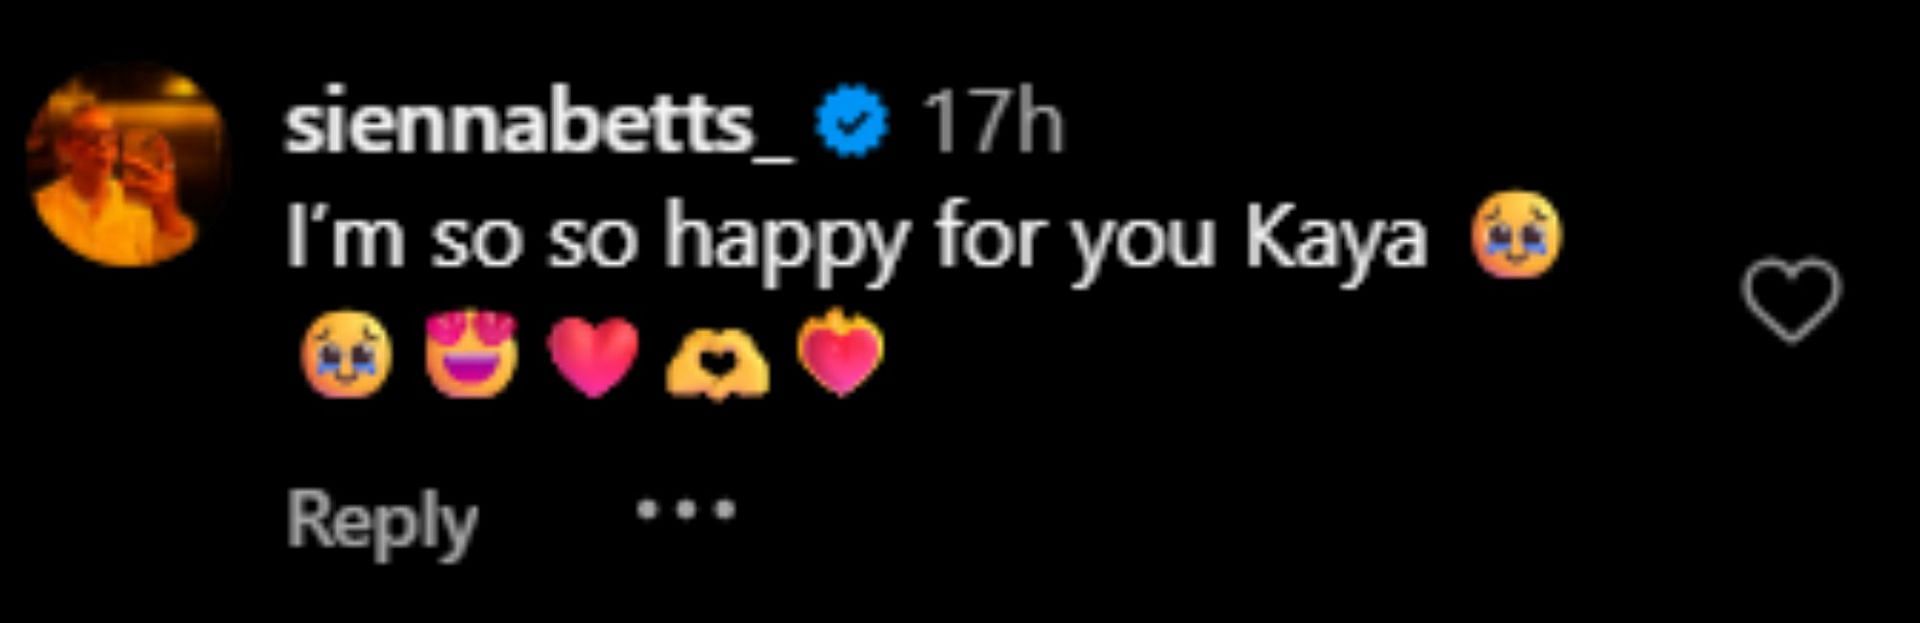
Task: Click the heart hands emoji
Action: pyautogui.click(x=718, y=364)
